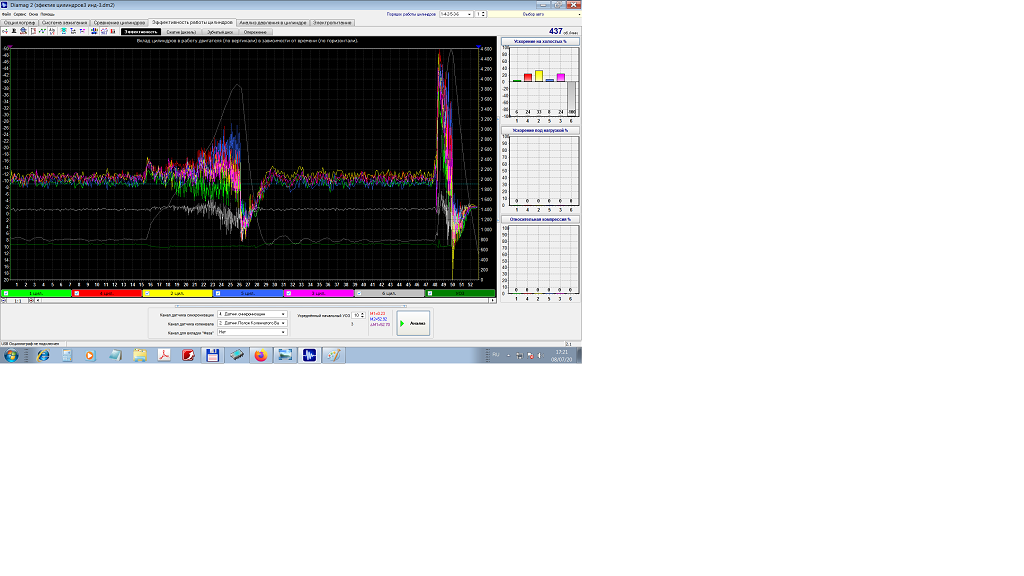This screenshot has height=576, width=1024.
Task: Open the Windows Start menu
Action: 12,355
